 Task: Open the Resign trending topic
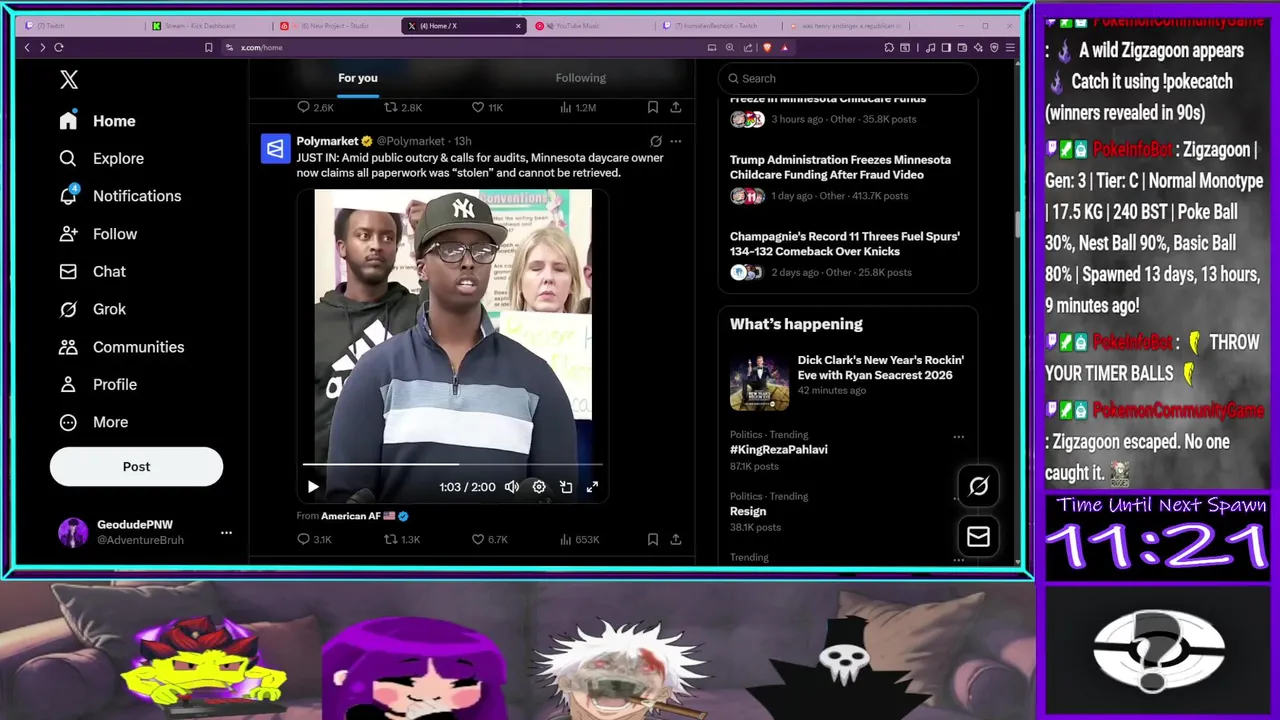point(748,511)
